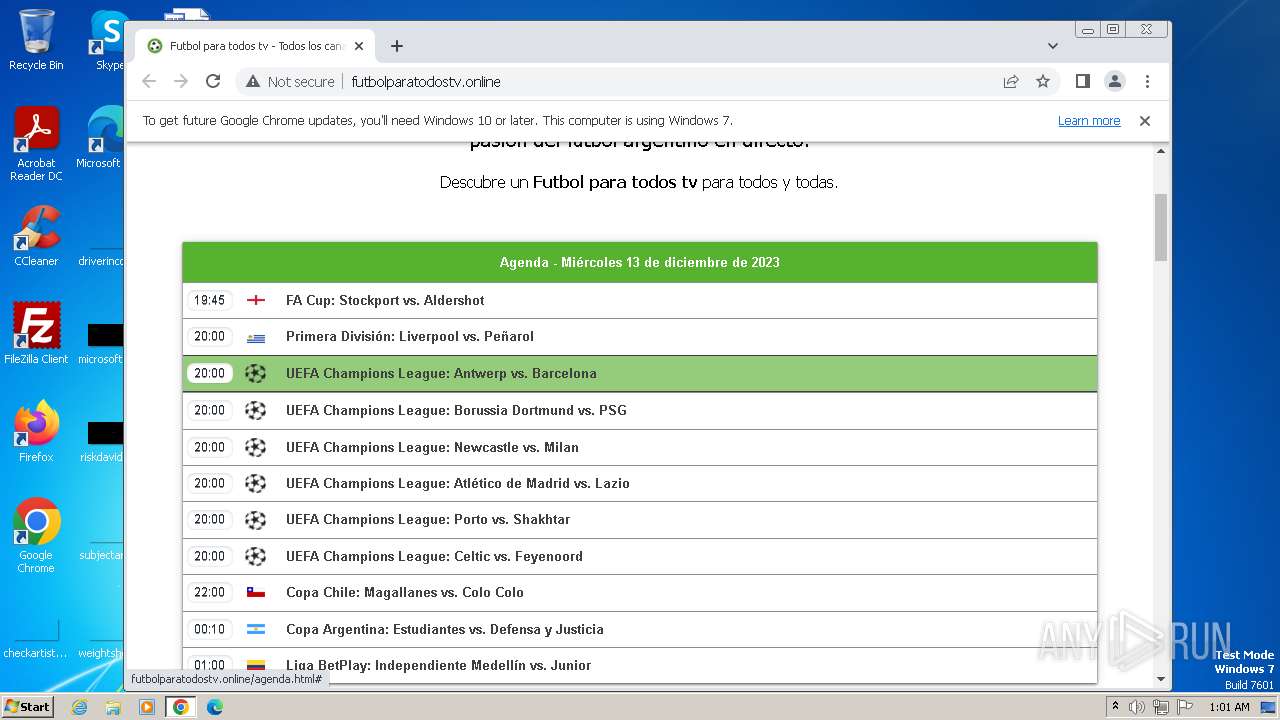Open Atlético de Madrid vs. Lazio match
Viewport: 1280px width, 720px height.
pyautogui.click(x=640, y=483)
